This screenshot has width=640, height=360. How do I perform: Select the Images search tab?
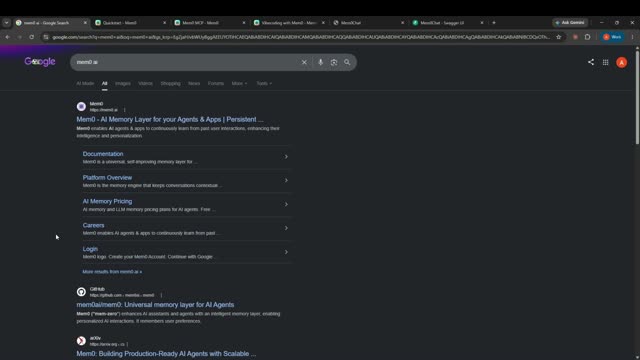(x=123, y=83)
